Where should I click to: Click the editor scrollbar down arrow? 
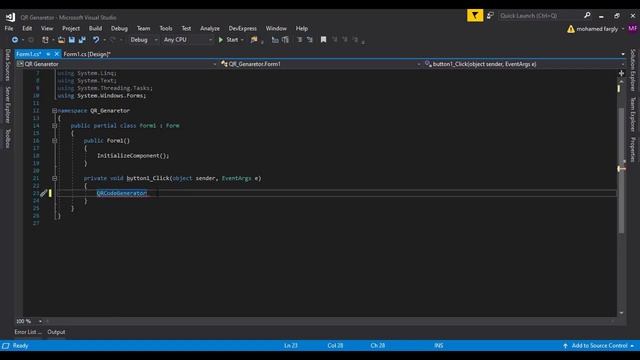tap(621, 313)
